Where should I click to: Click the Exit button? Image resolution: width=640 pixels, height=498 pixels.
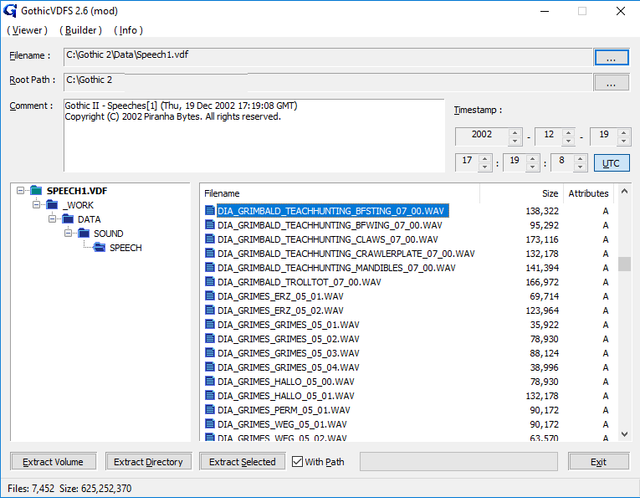(x=598, y=462)
